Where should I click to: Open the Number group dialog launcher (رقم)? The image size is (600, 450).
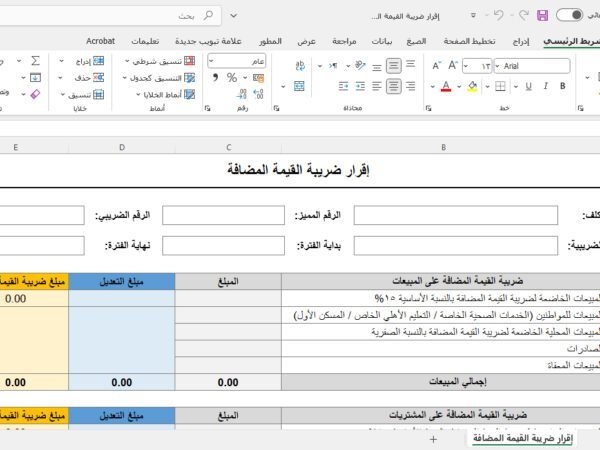tap(207, 108)
